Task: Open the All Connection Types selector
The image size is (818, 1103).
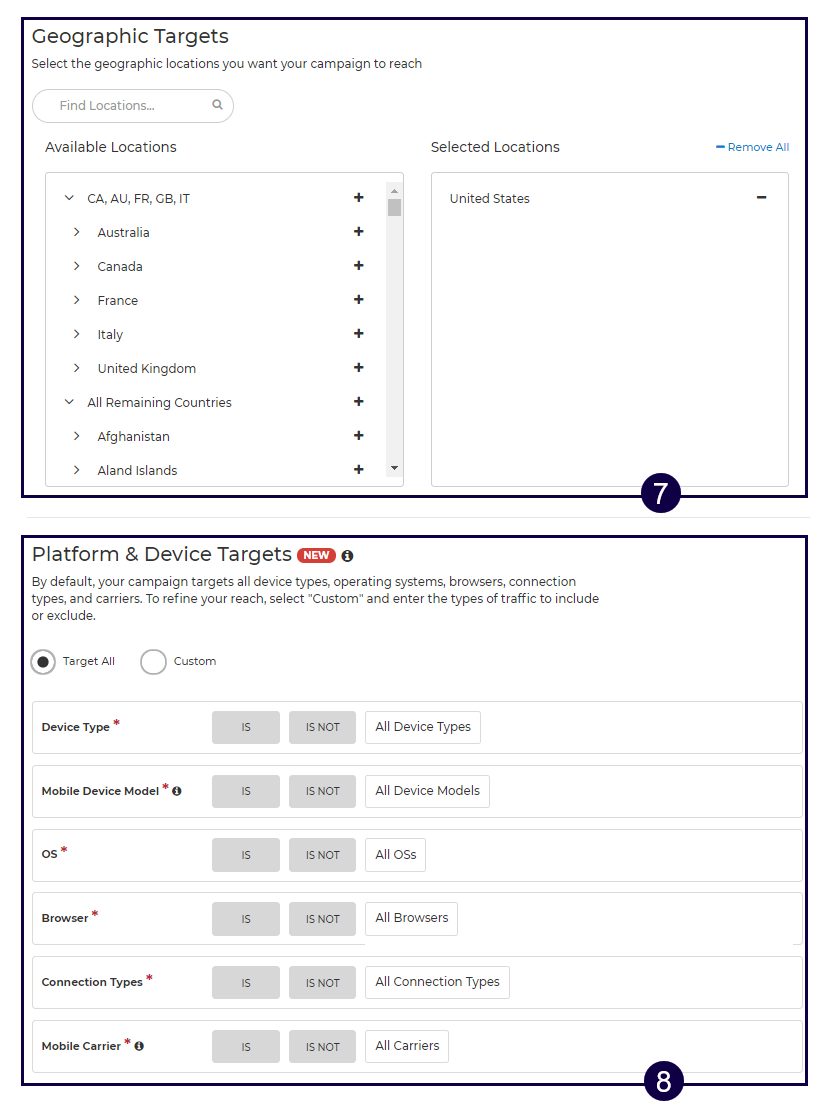Action: (x=437, y=982)
